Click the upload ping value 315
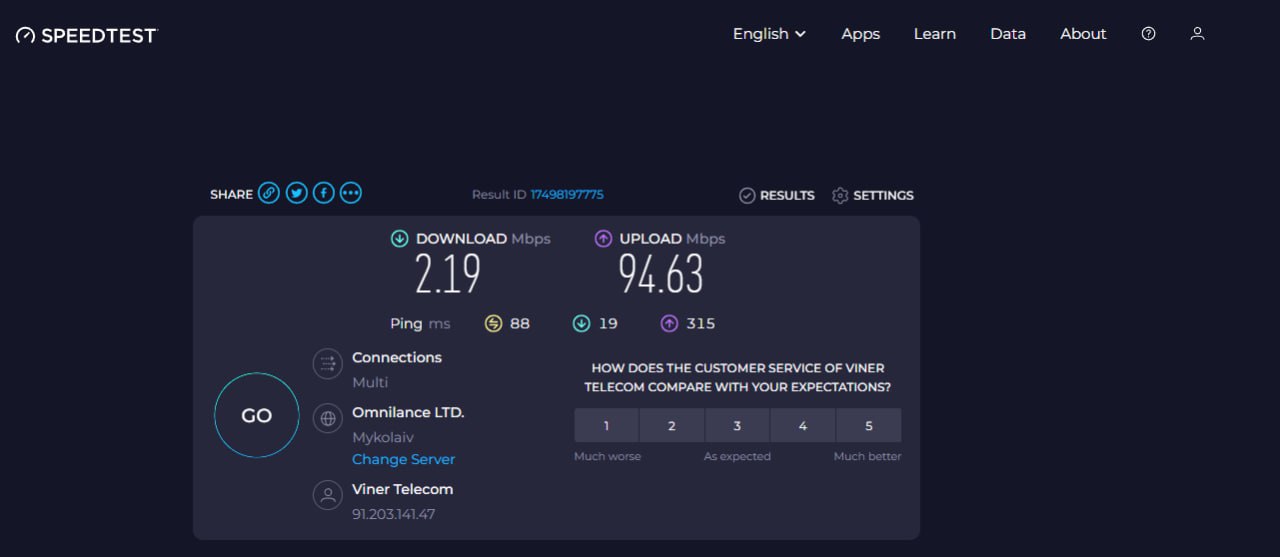The width and height of the screenshot is (1280, 557). tap(701, 323)
